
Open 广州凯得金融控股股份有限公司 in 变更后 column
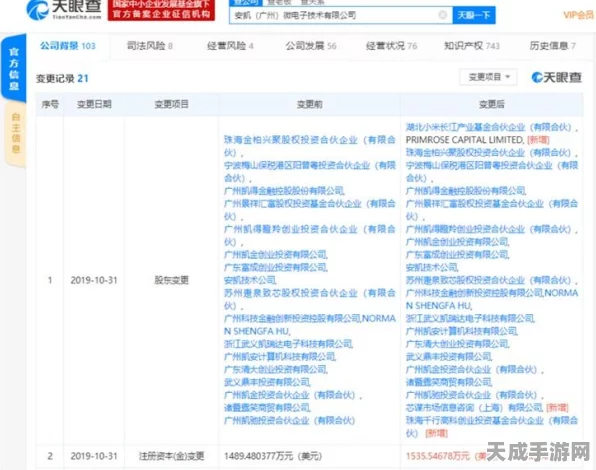[x=466, y=191]
